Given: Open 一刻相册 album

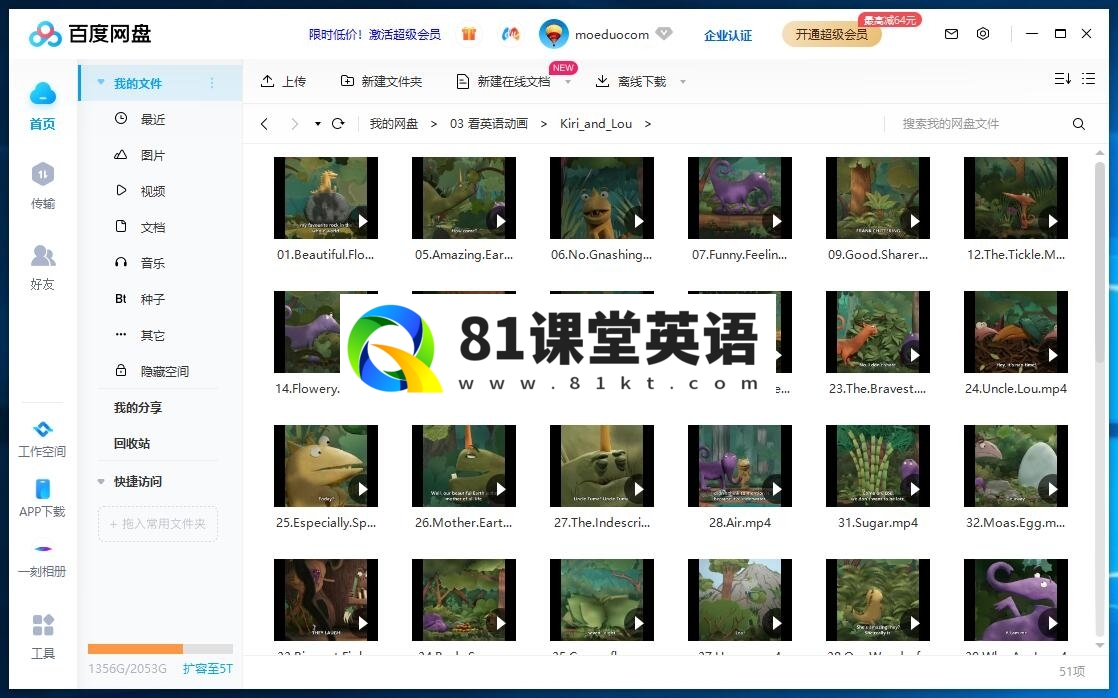Looking at the screenshot, I should [42, 560].
